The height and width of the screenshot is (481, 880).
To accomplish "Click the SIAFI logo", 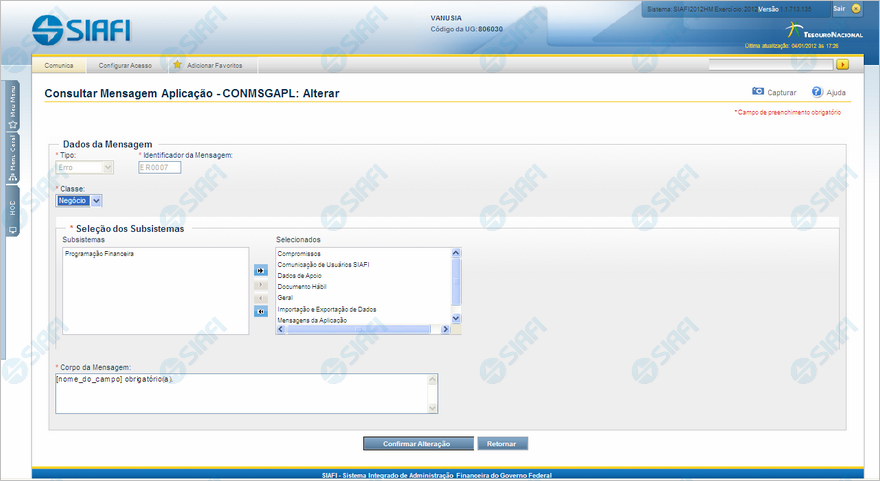I will pyautogui.click(x=82, y=29).
